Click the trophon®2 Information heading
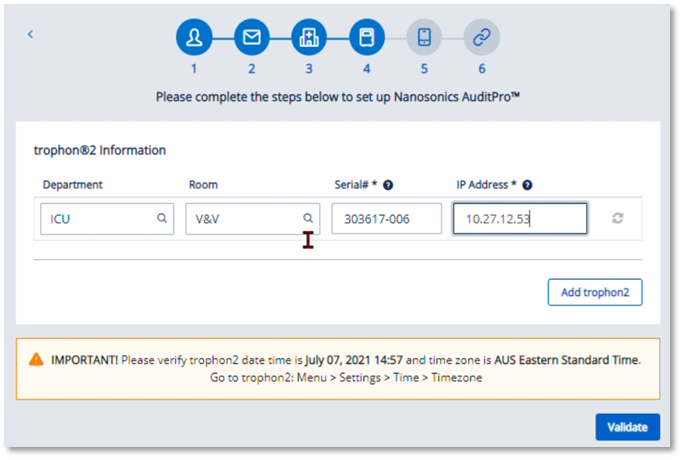The width and height of the screenshot is (683, 460). click(100, 150)
